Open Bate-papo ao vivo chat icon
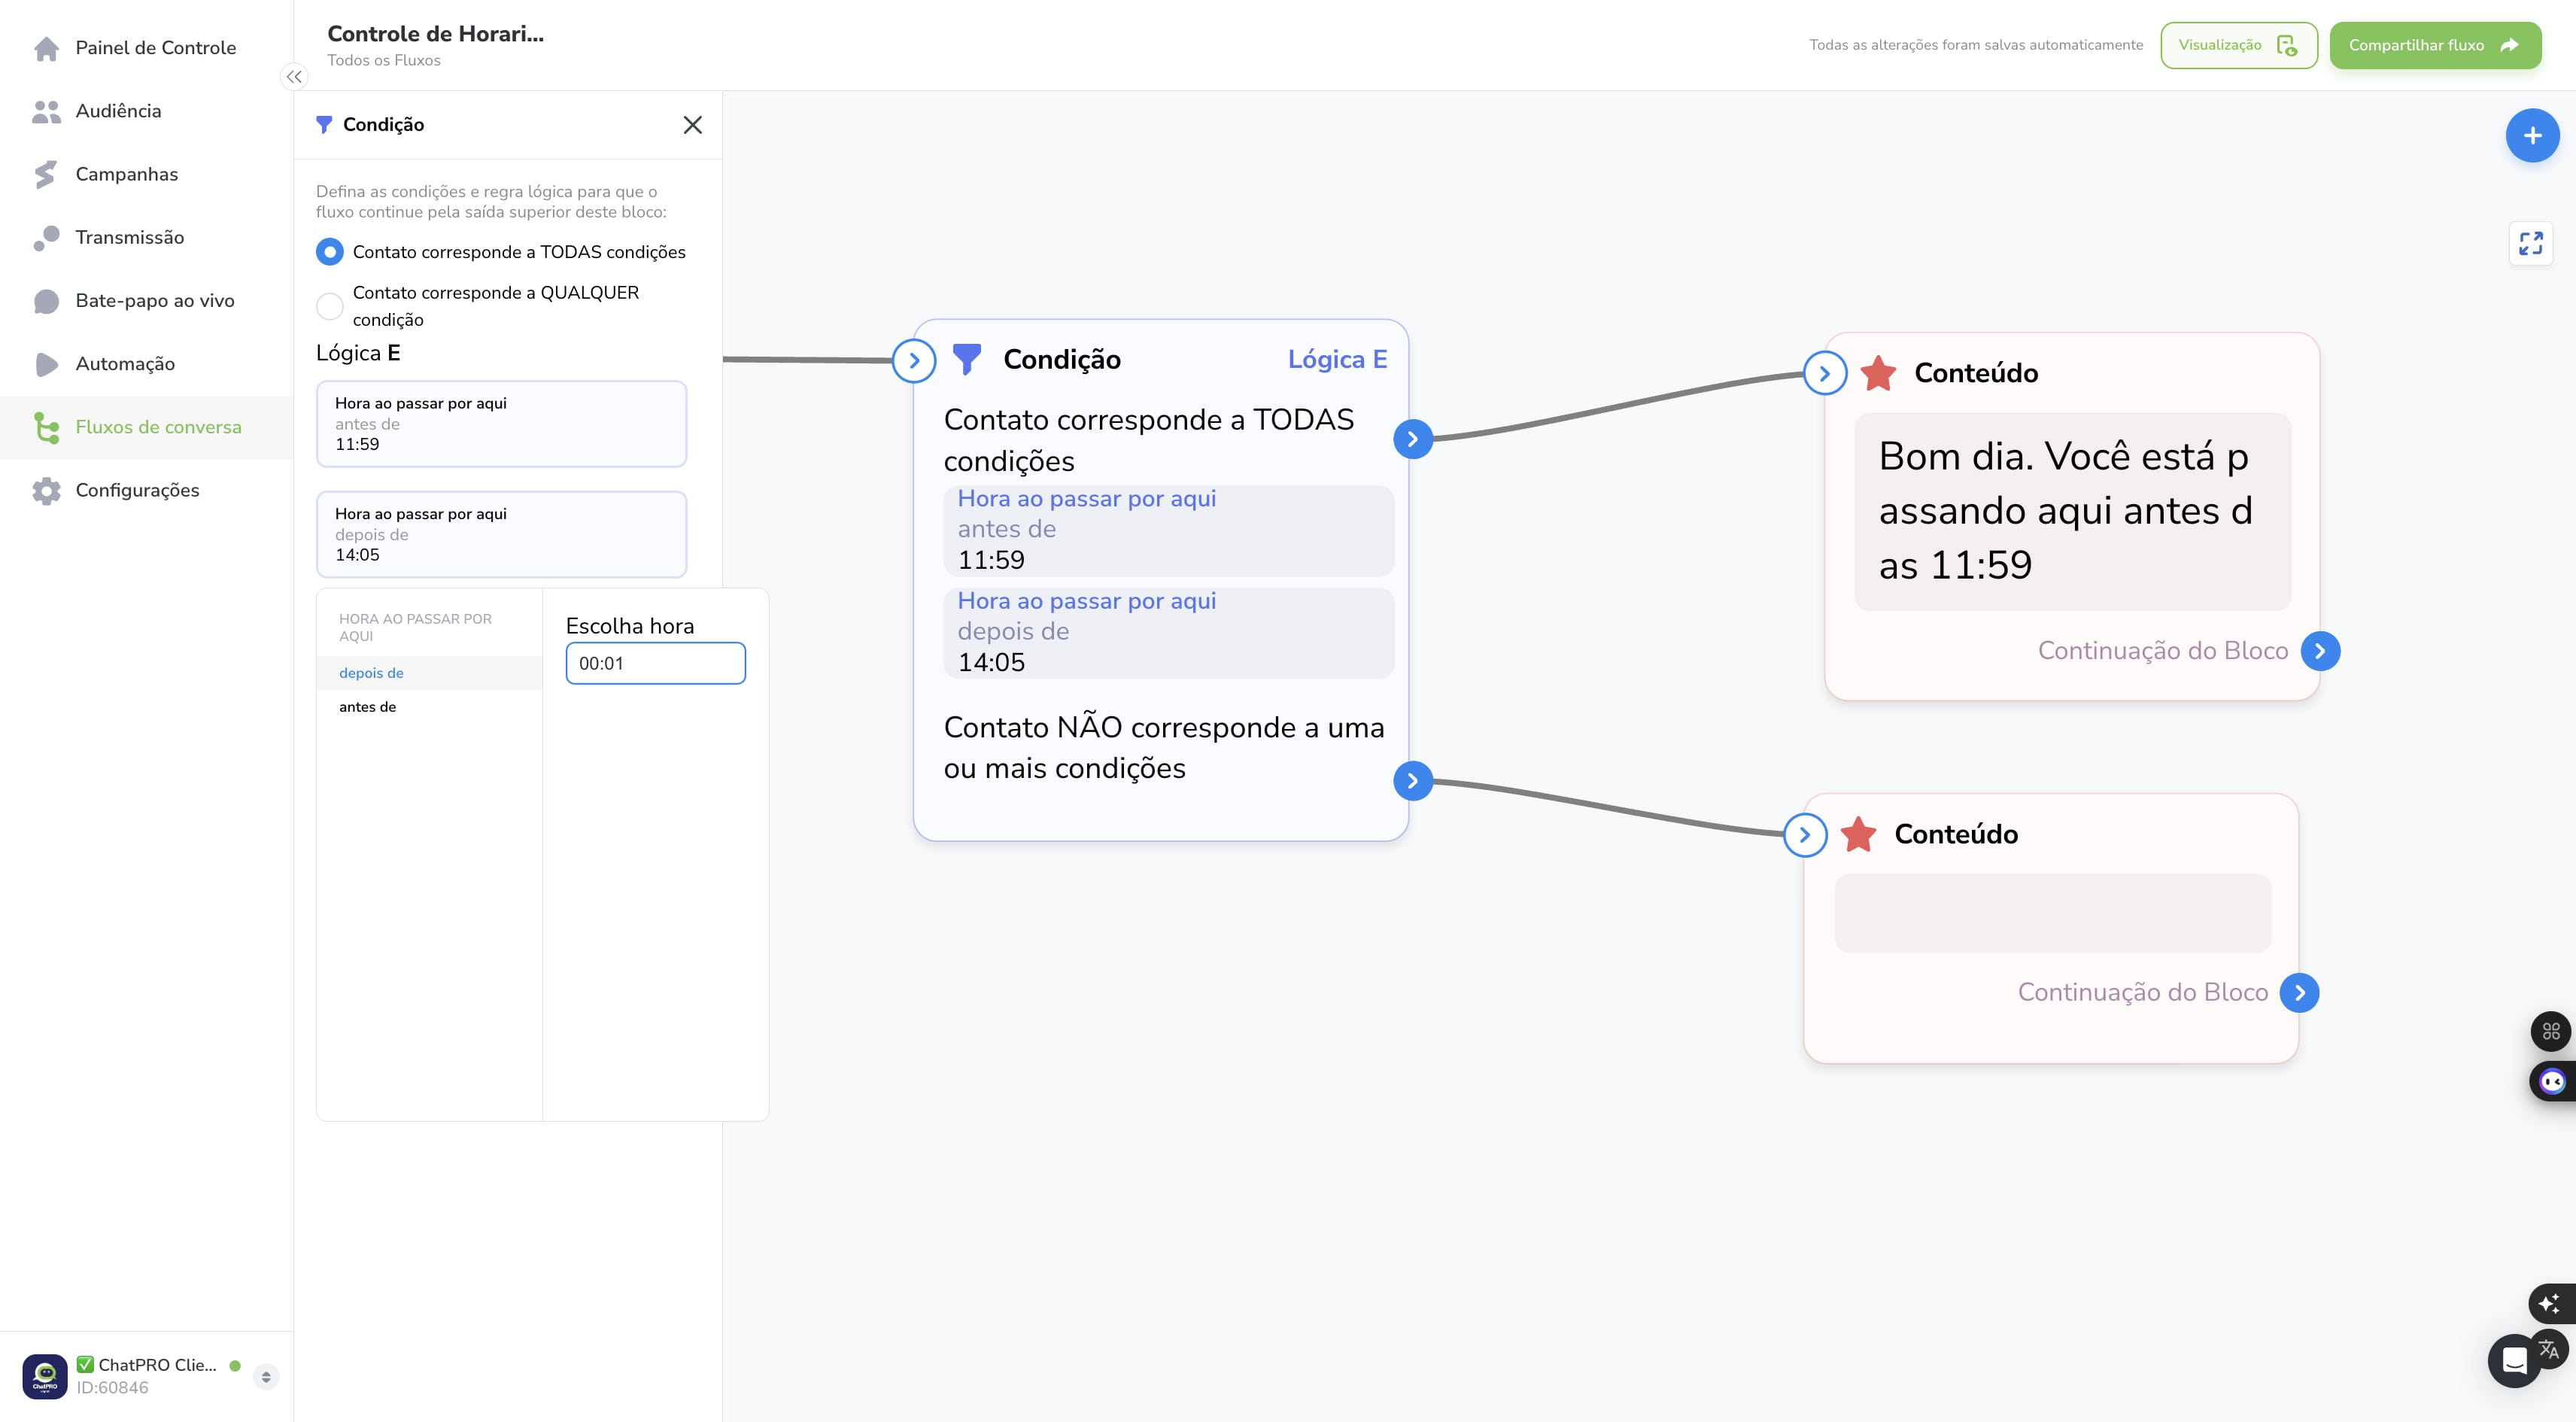Screen dimensions: 2576x1422 [x=46, y=301]
